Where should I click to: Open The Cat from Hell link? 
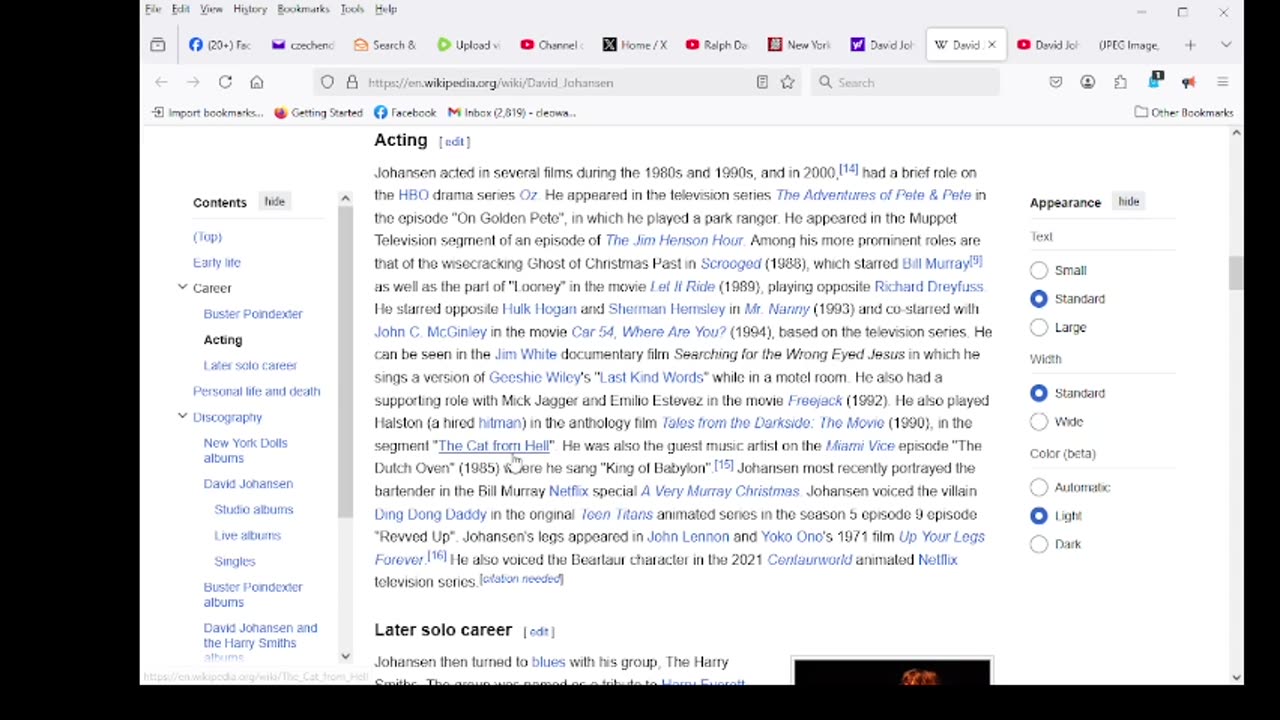click(493, 445)
